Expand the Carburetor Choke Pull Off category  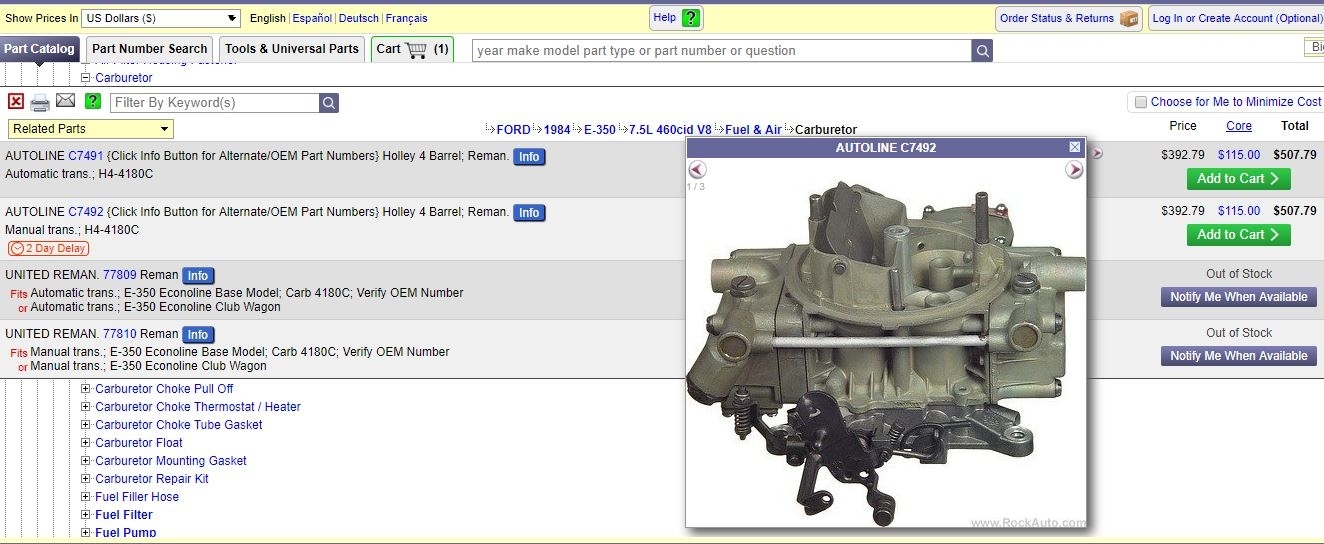(86, 389)
